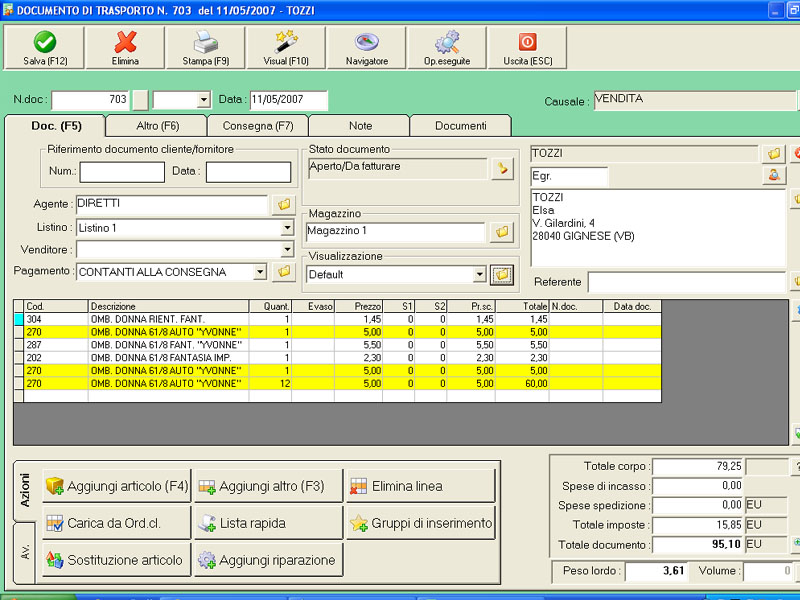
Task: Expand the Pagamento dropdown
Action: (260, 271)
